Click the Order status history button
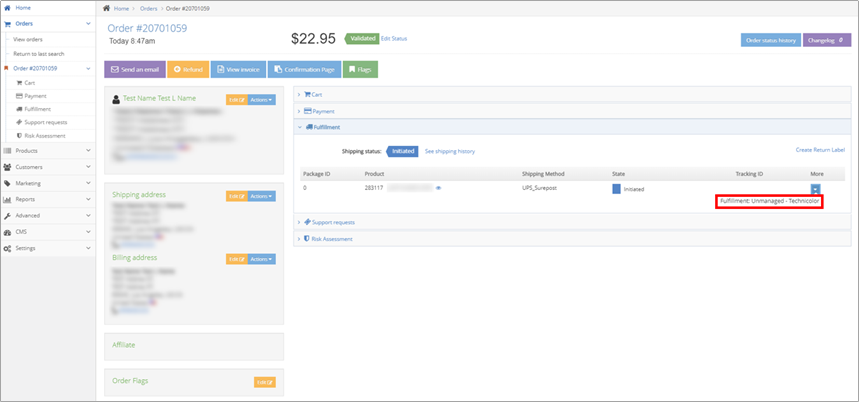859x402 pixels. (770, 40)
